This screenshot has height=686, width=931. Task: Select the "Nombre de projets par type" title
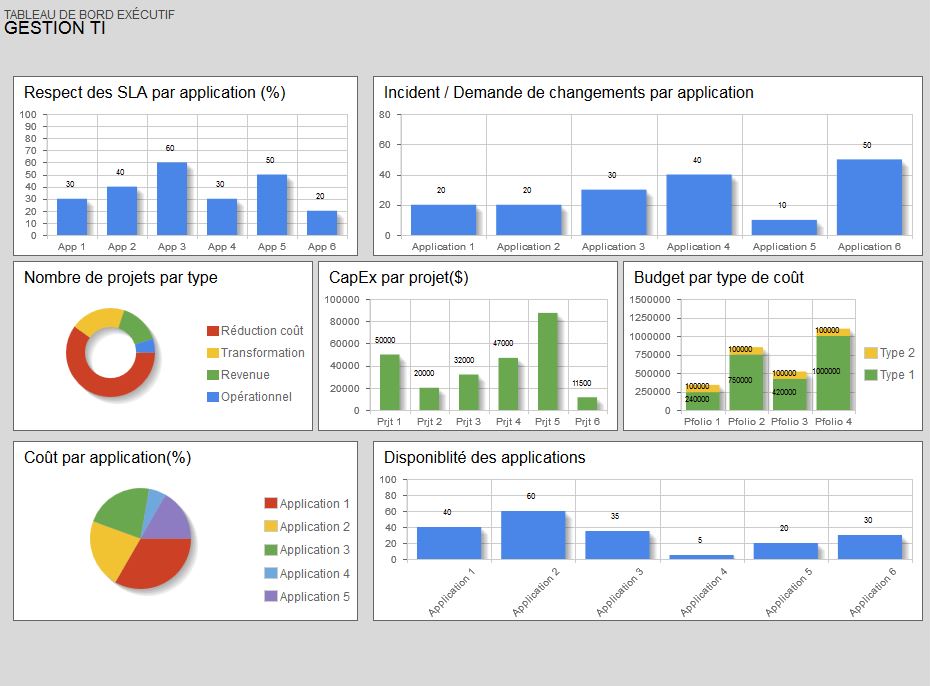point(121,277)
